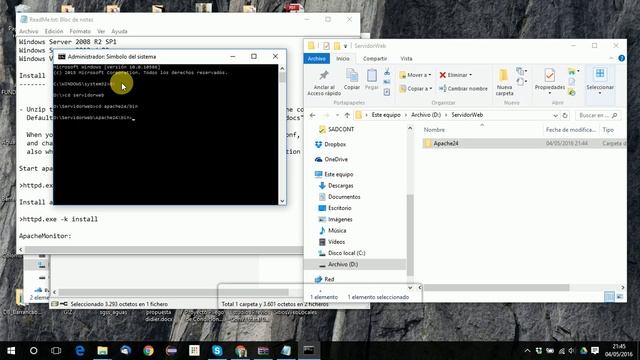Click Archivo (D:) in the address breadcrumb

(426, 115)
